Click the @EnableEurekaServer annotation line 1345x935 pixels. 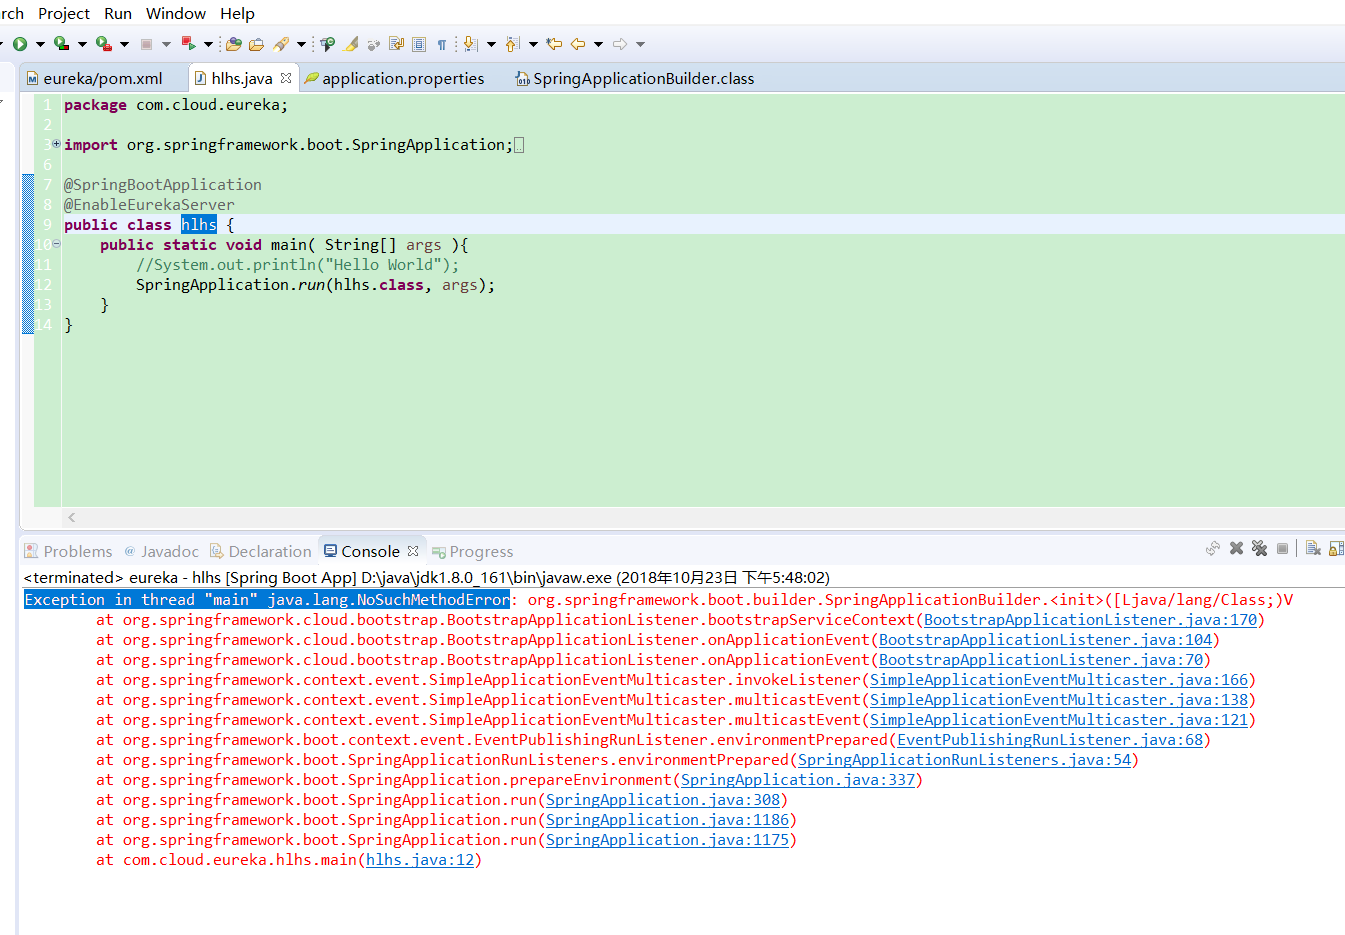(149, 204)
